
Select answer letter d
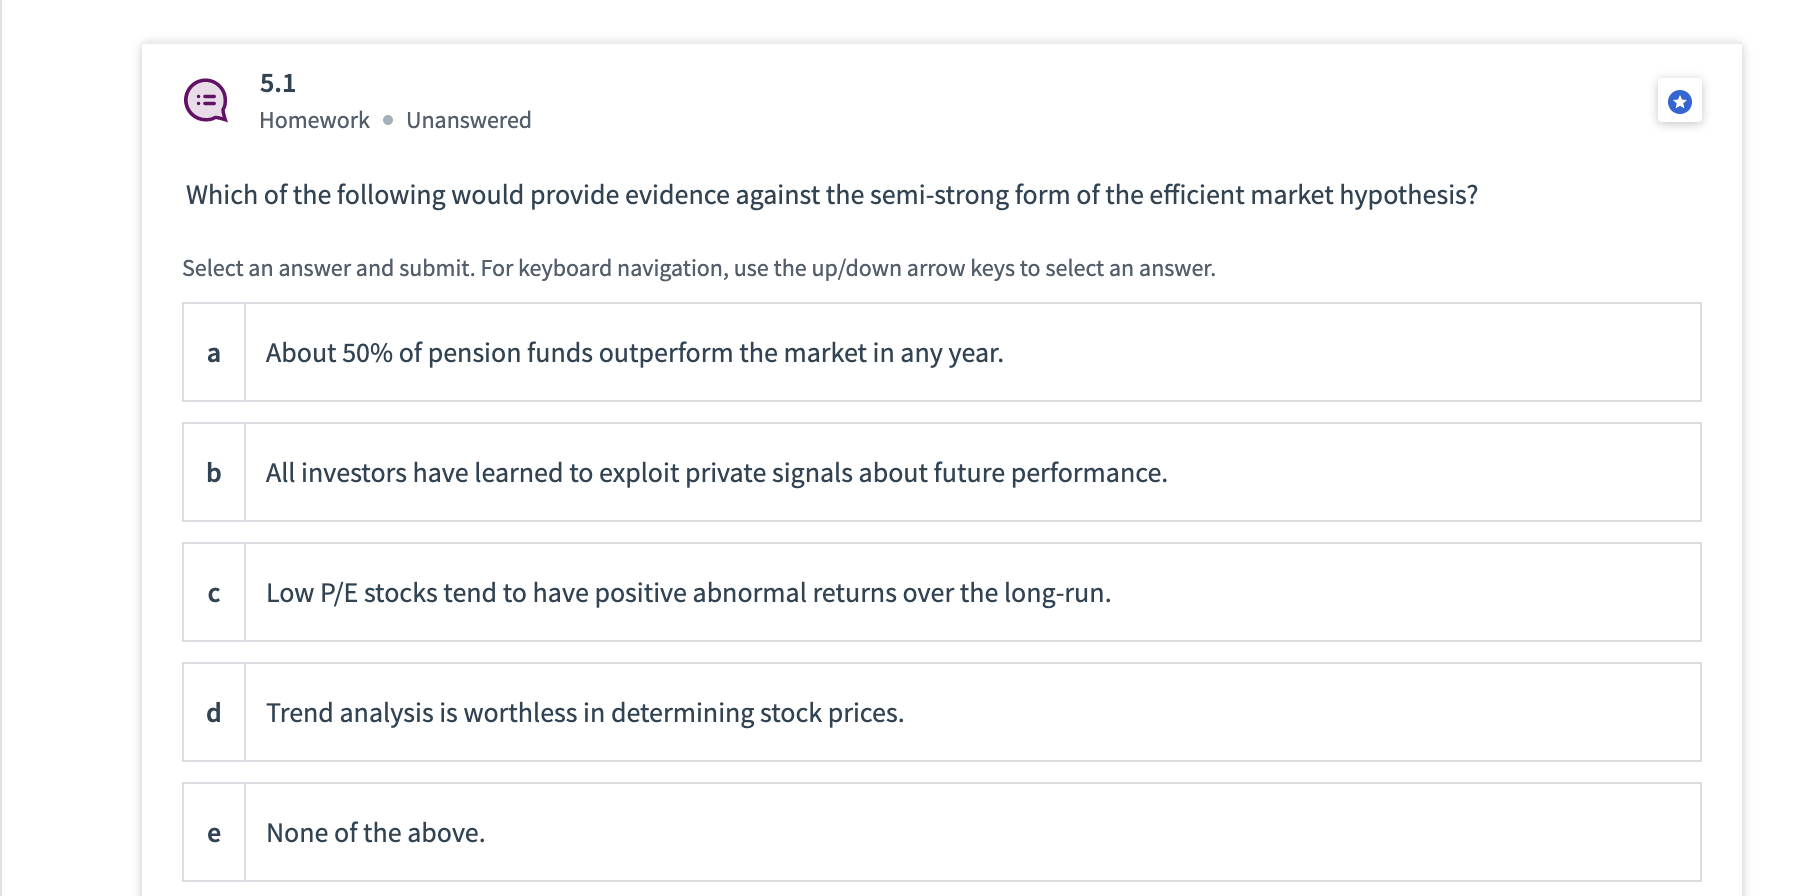(214, 713)
